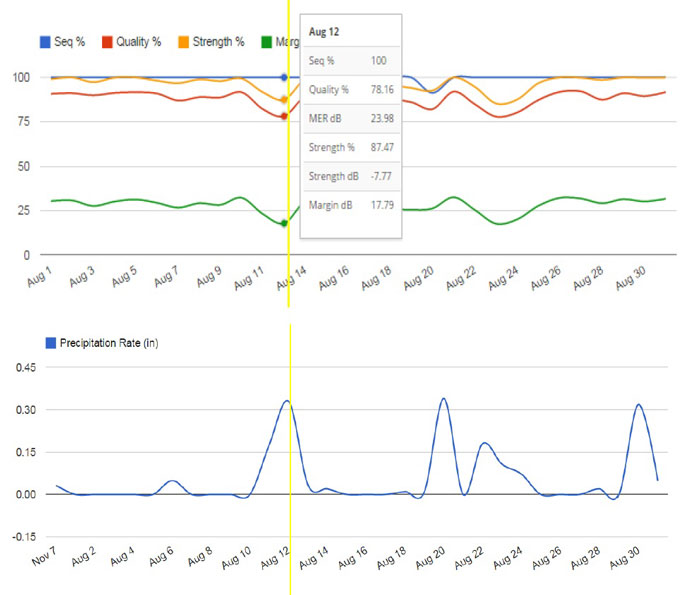Click the y-axis value 0.45 on precipitation chart

point(26,368)
